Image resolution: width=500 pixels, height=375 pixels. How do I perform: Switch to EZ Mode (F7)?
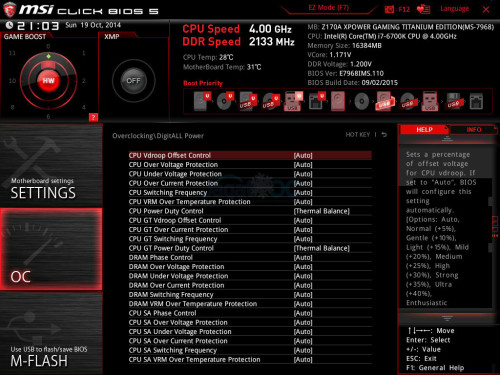[x=328, y=8]
